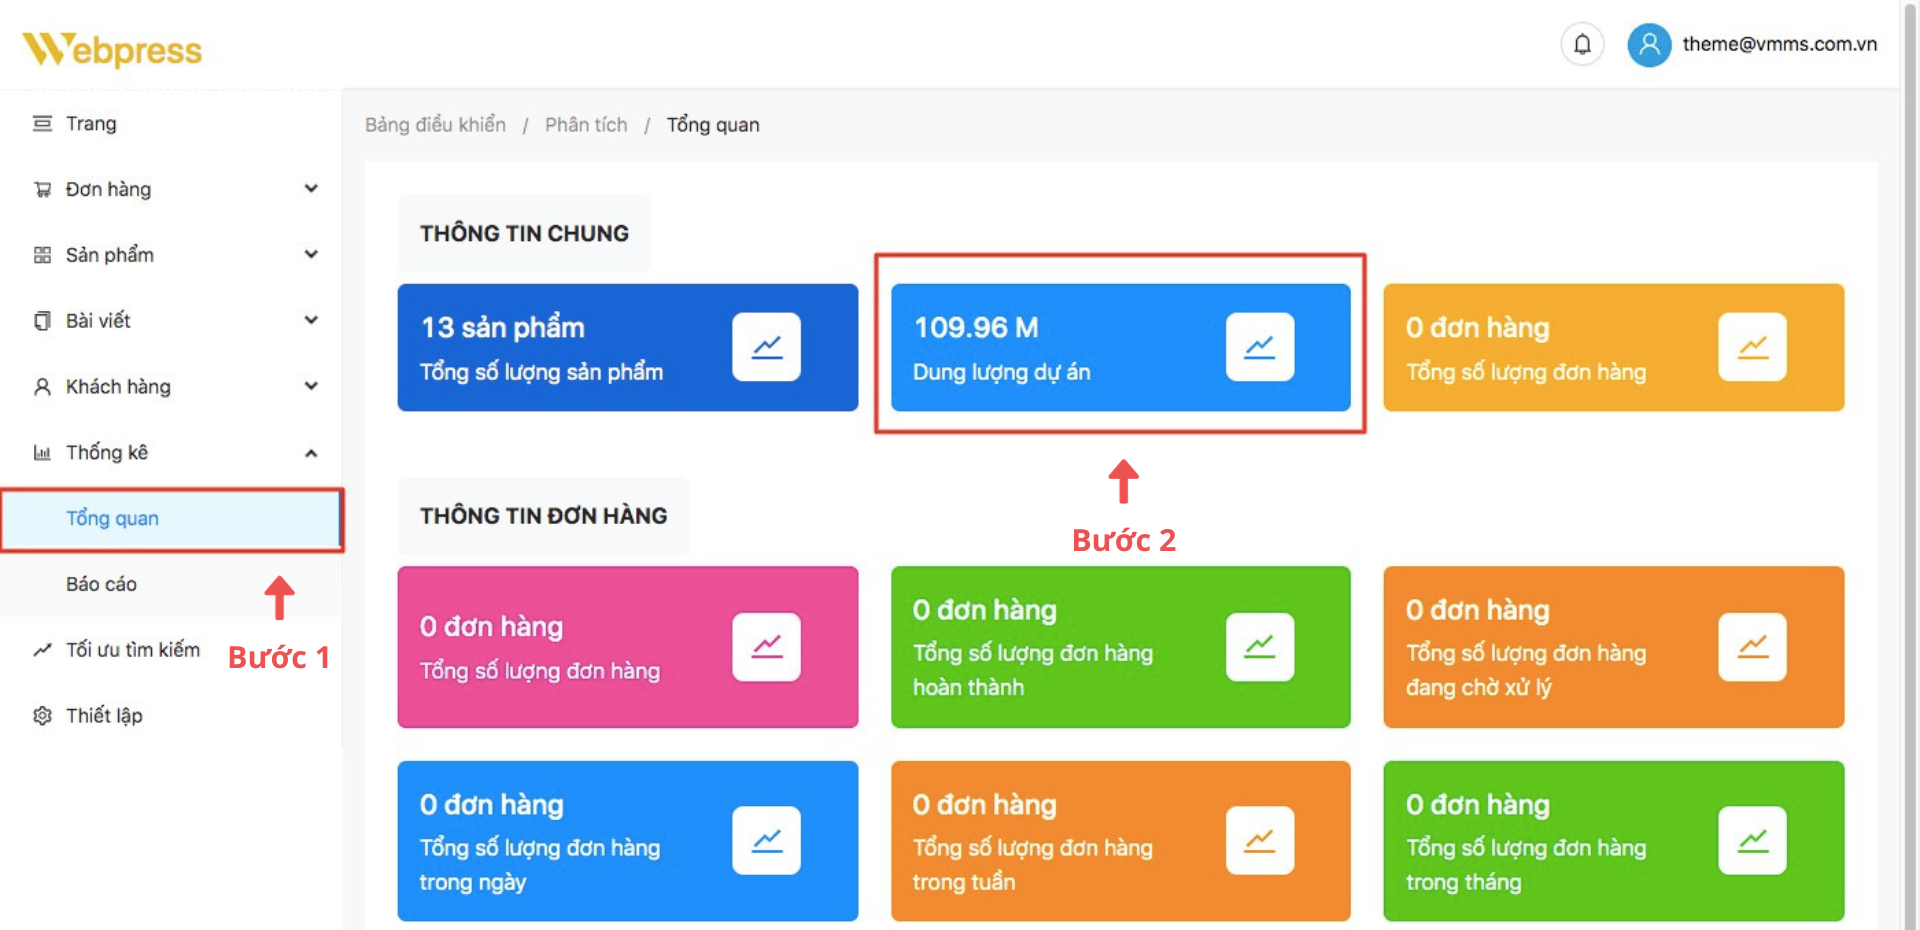Click the Phân tích breadcrumb link
This screenshot has width=1920, height=930.
click(x=586, y=125)
